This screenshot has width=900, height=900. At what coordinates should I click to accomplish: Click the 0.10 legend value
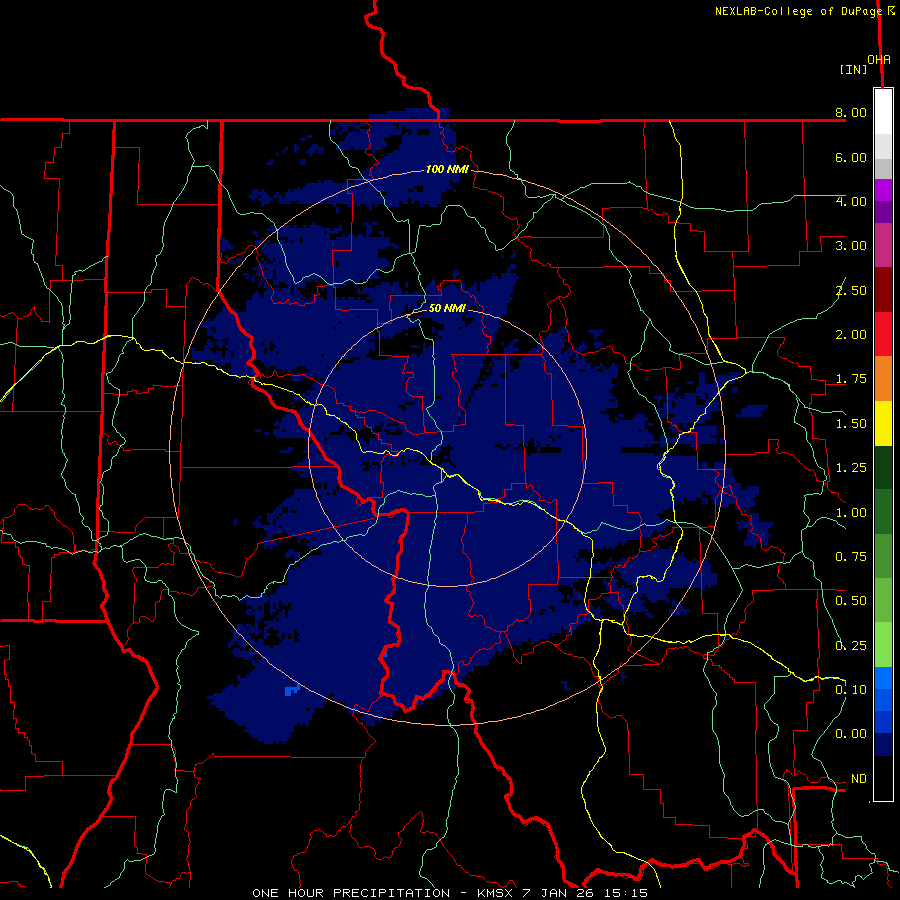tap(851, 690)
